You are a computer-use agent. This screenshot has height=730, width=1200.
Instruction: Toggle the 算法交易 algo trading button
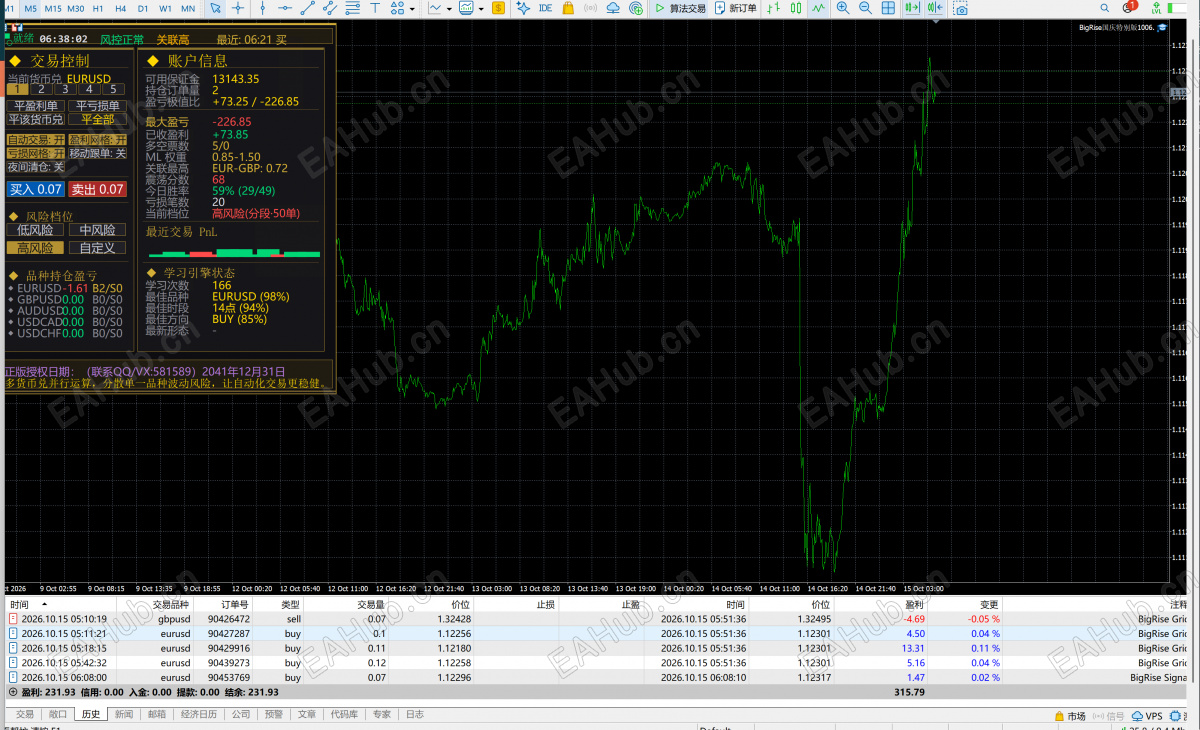click(x=680, y=8)
